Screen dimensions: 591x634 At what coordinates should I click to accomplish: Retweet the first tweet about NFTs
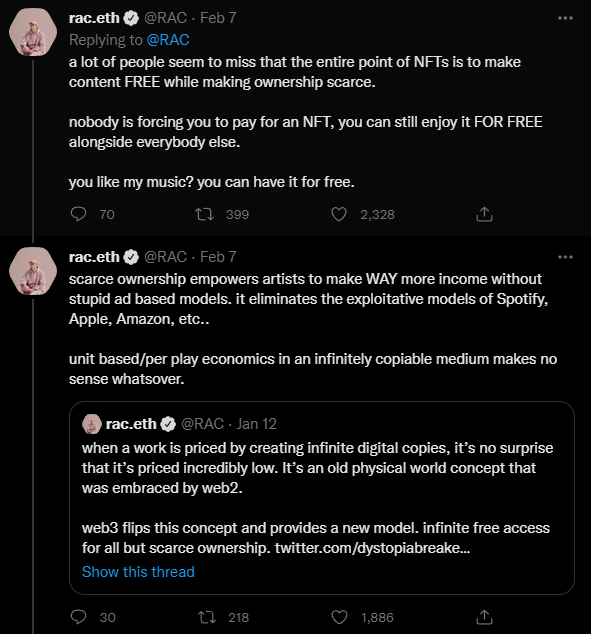[205, 214]
